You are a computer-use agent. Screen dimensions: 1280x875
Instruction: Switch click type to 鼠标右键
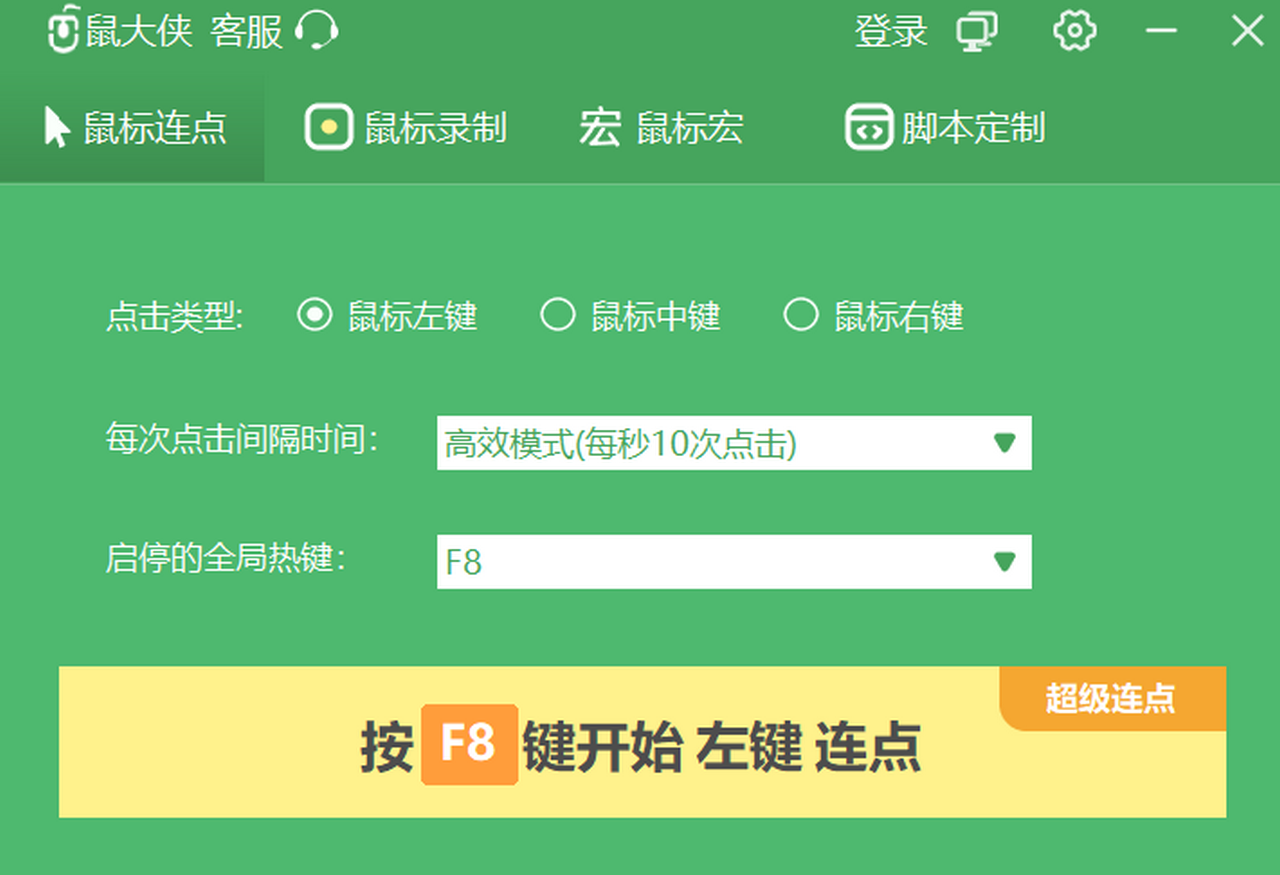(x=801, y=315)
